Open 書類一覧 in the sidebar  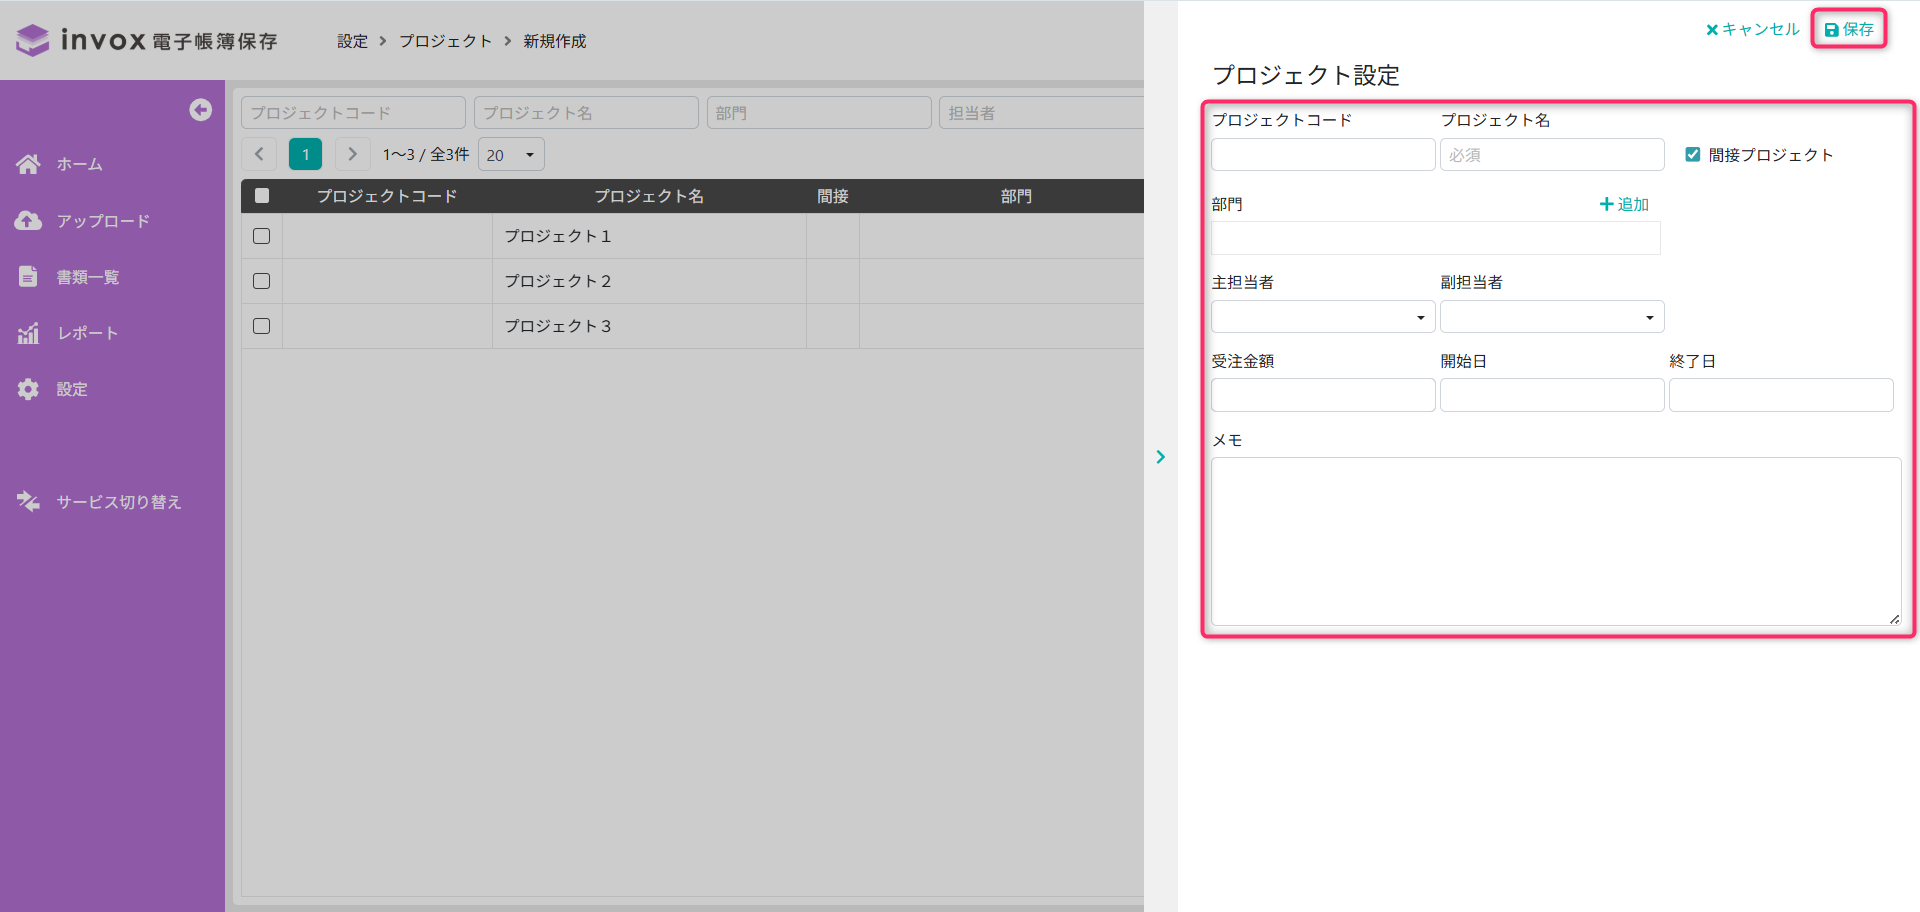pyautogui.click(x=88, y=277)
